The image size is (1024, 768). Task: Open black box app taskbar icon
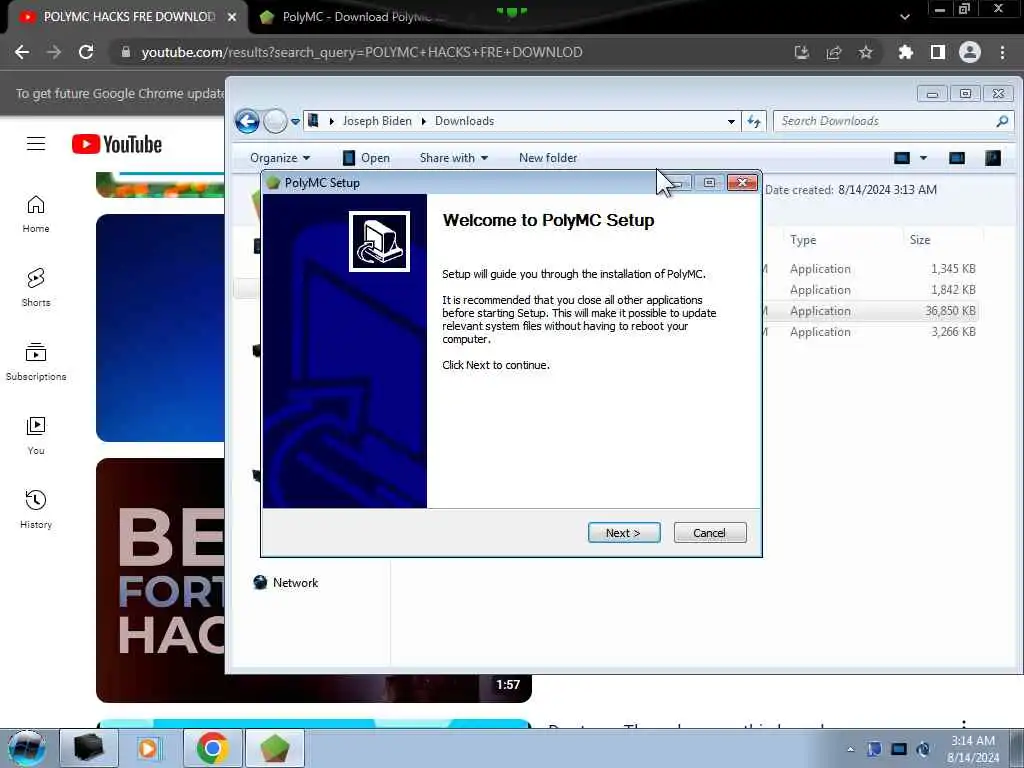point(88,748)
